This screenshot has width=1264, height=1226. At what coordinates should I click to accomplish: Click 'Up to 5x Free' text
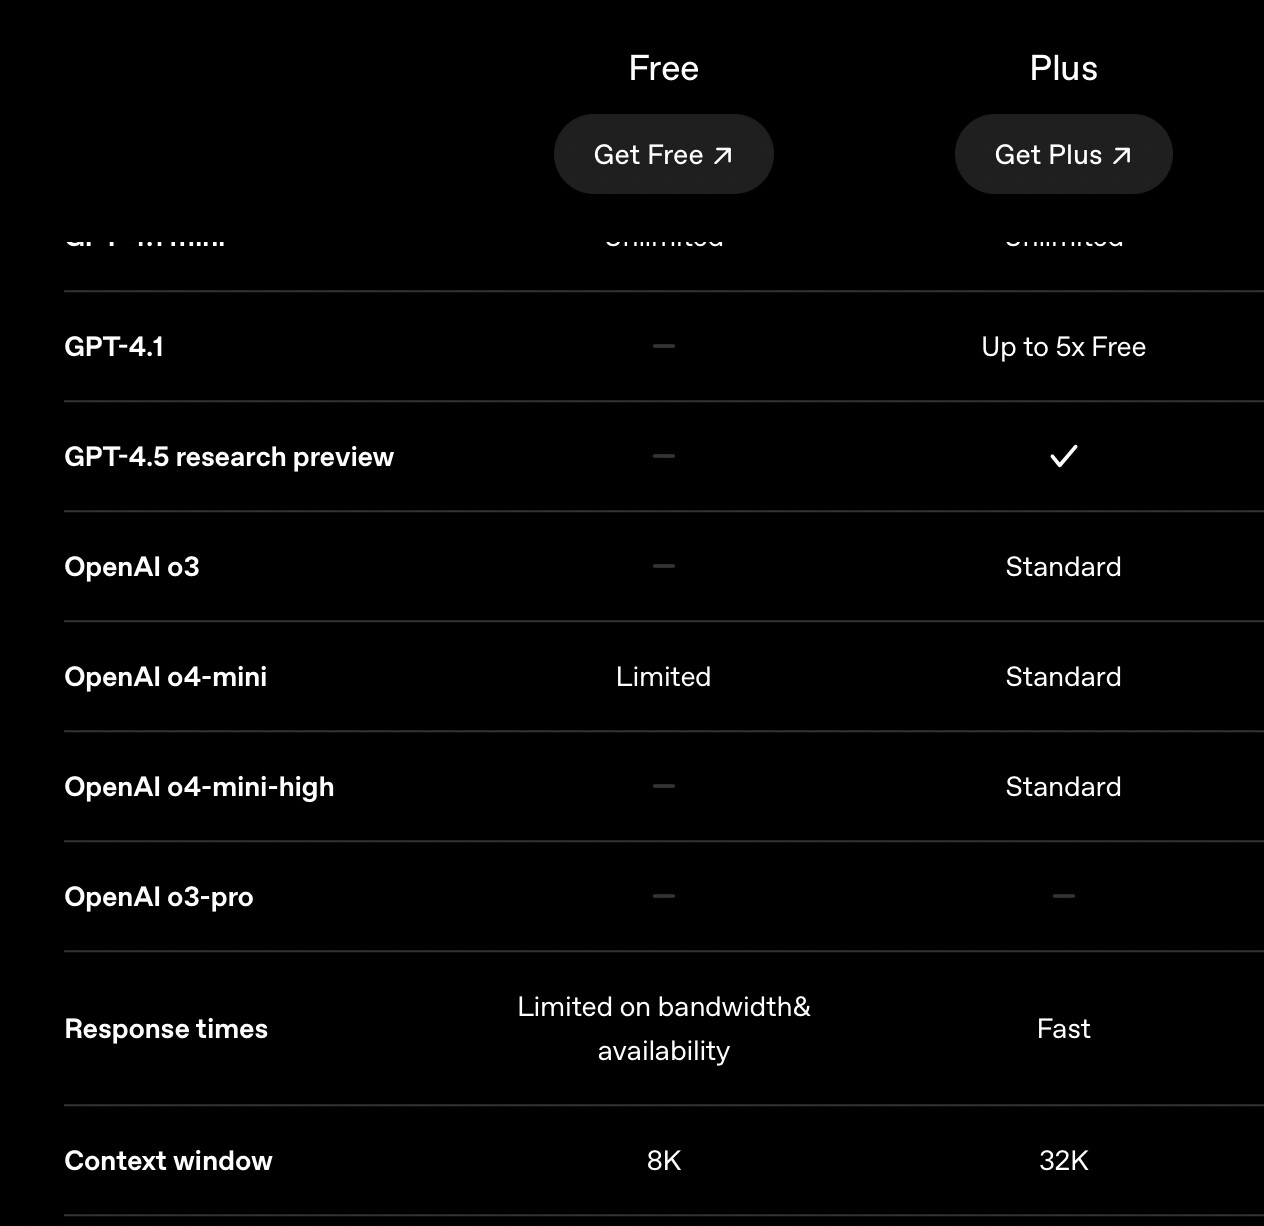[x=1063, y=347]
